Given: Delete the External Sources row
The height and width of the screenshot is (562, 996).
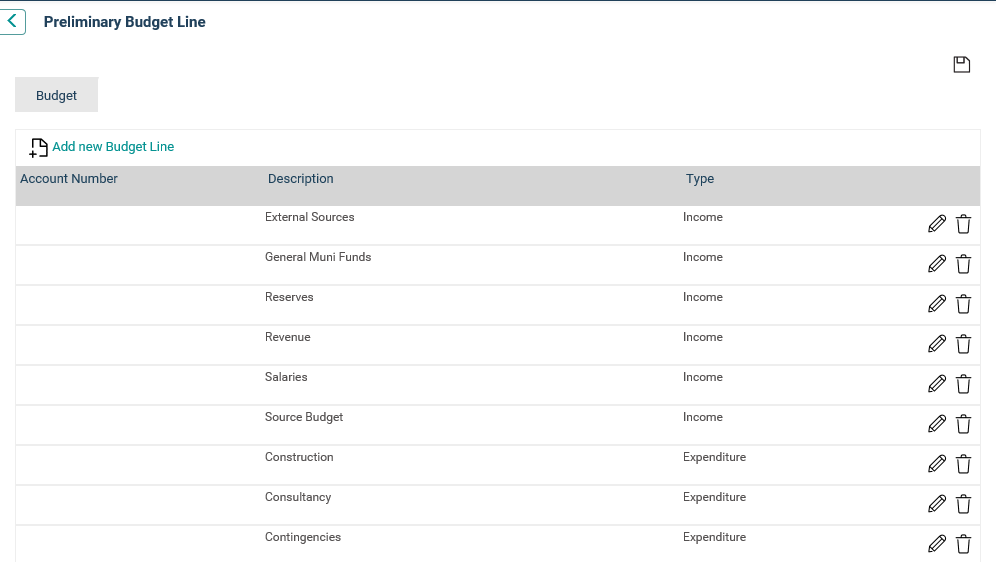Looking at the screenshot, I should click(964, 224).
